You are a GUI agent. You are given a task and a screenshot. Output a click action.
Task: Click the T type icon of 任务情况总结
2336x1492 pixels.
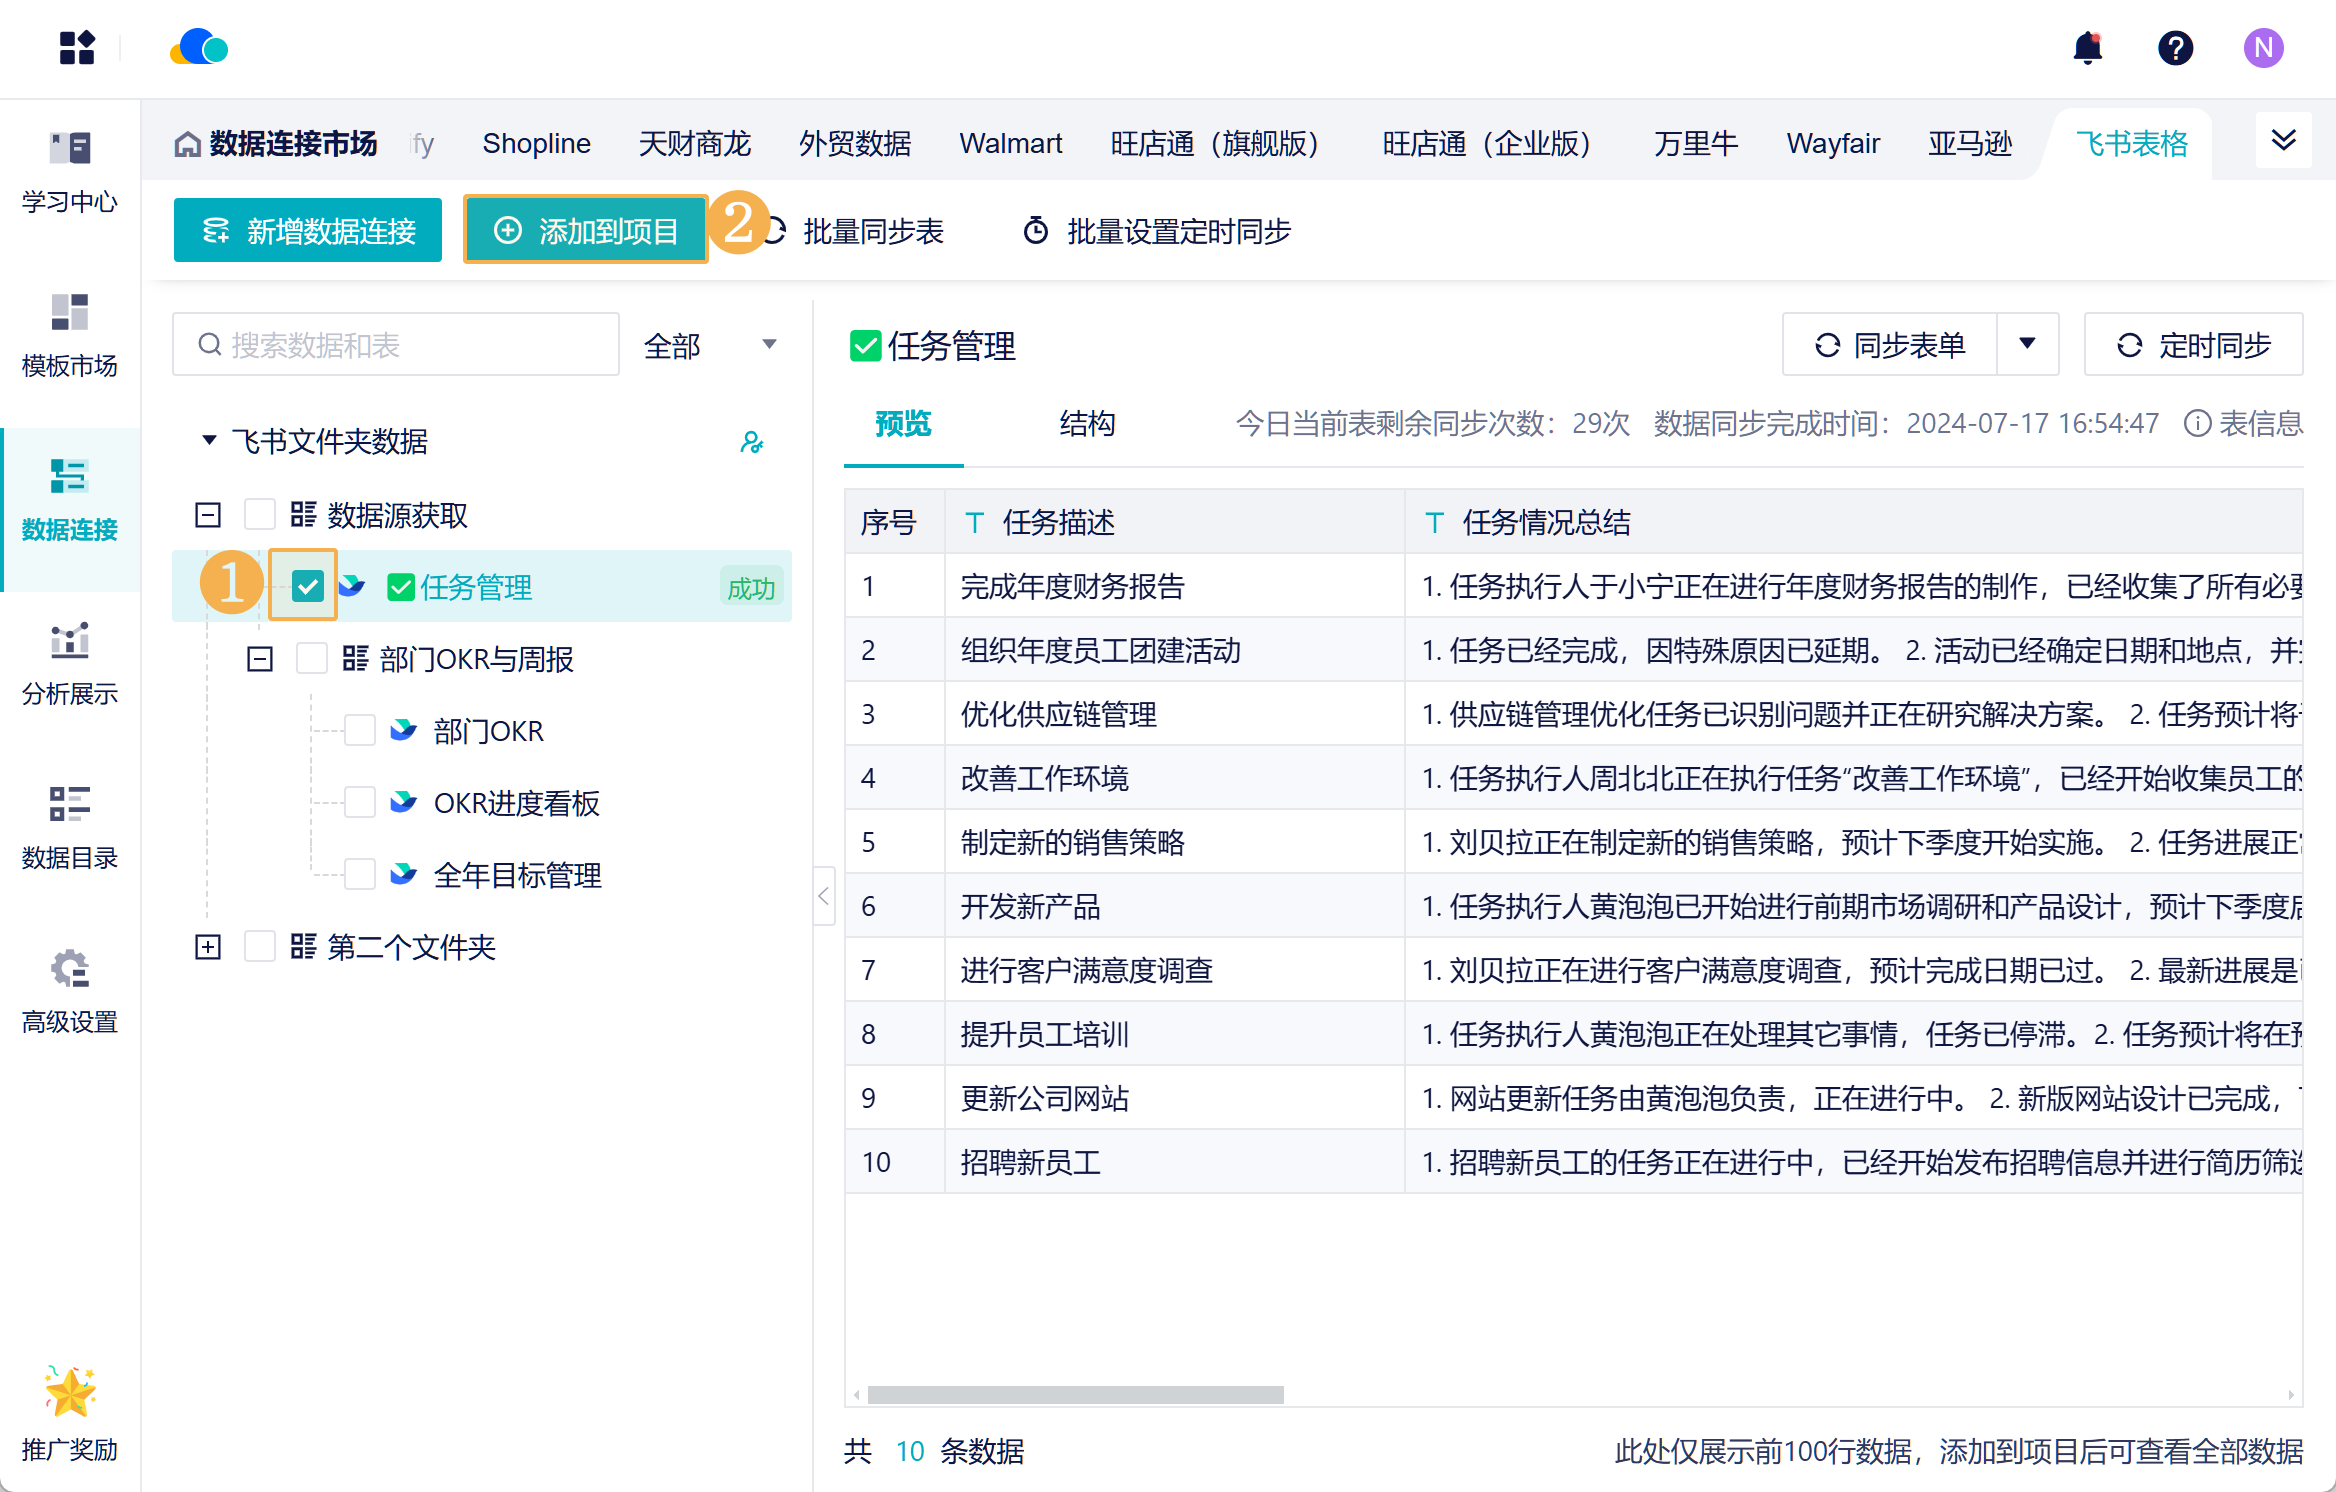click(1434, 522)
